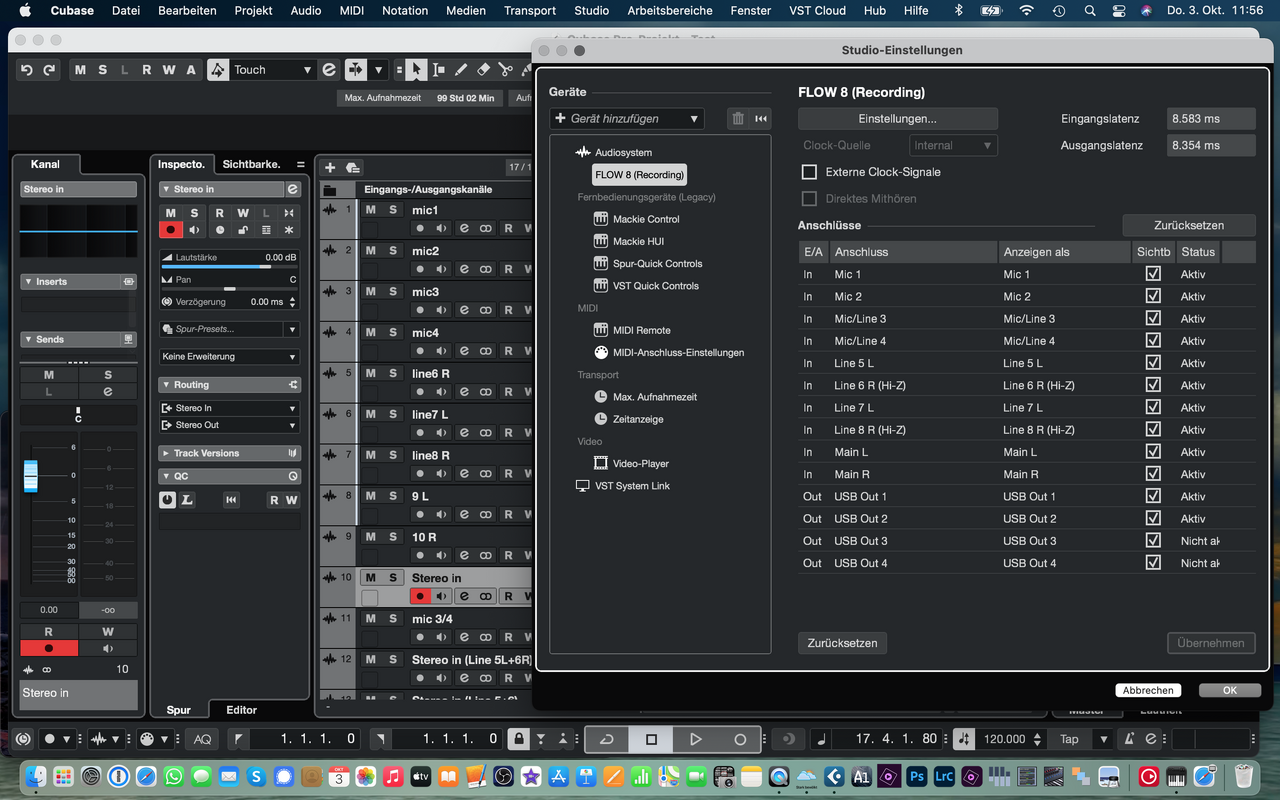
Task: Open Stereo In input routing dropdown
Action: click(229, 408)
